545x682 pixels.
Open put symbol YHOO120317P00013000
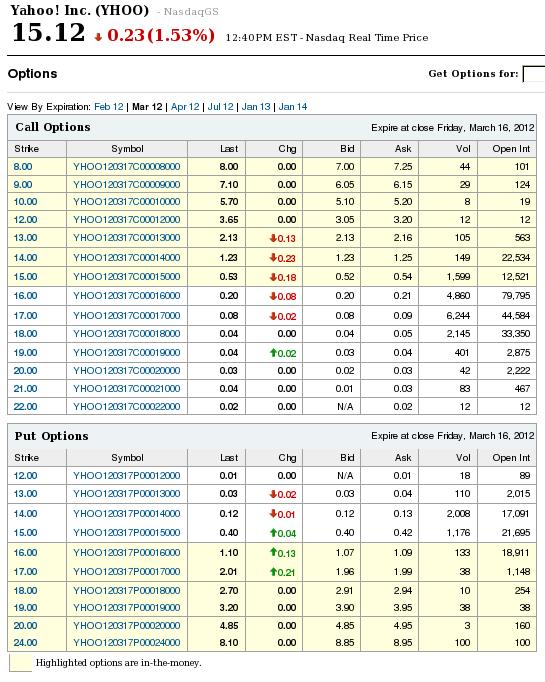[127, 494]
